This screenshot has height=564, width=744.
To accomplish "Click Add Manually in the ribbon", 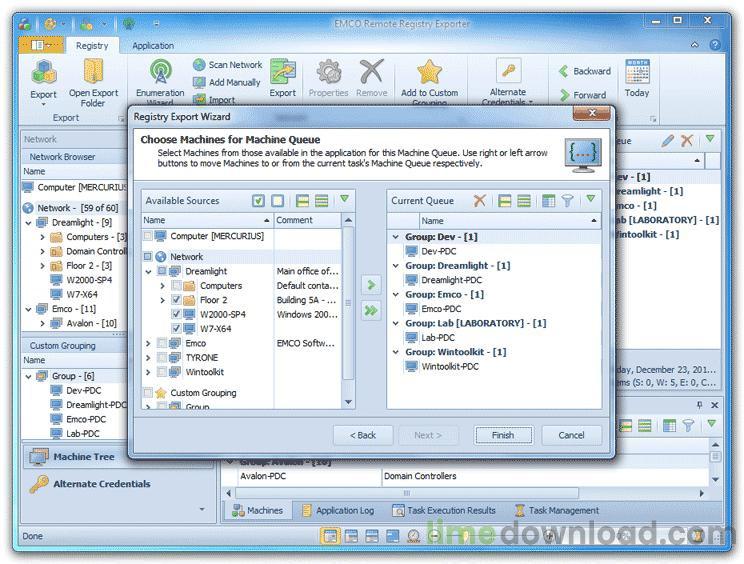I will point(226,82).
